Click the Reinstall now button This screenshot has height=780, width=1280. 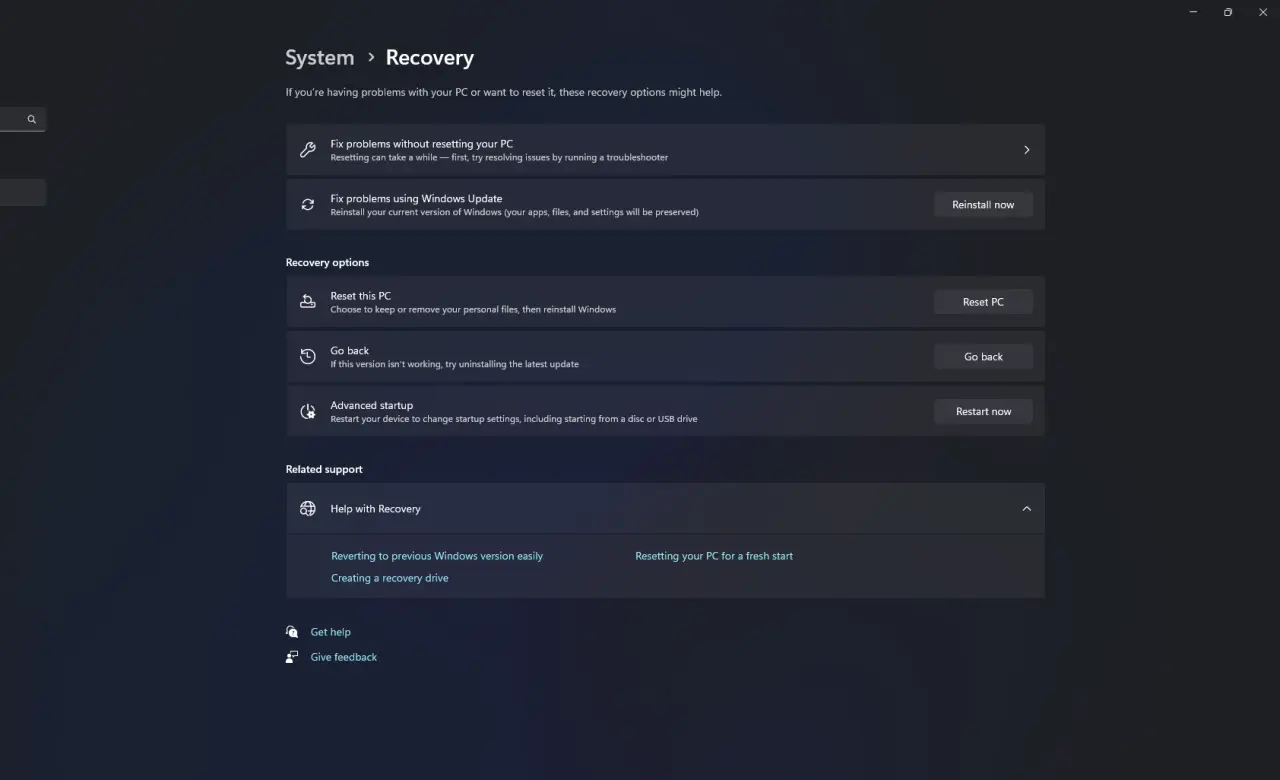click(983, 205)
